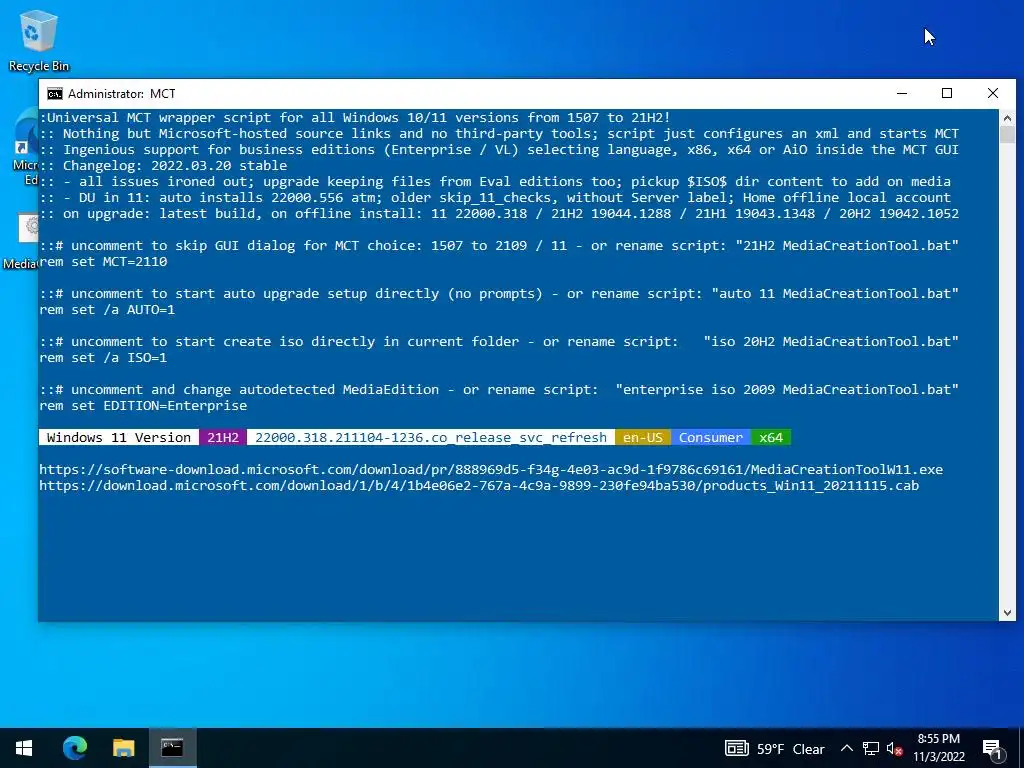Viewport: 1024px width, 768px height.
Task: Select the command prompt taskbar button
Action: [172, 748]
